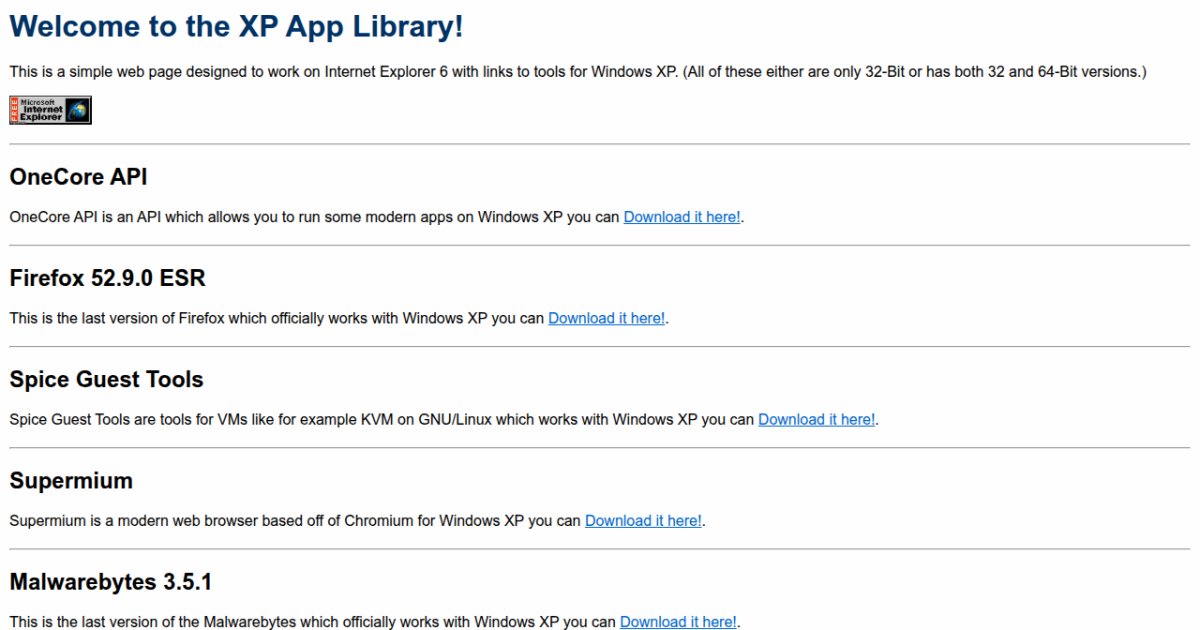The image size is (1200, 630).
Task: Click the Malwarebytes 3.5.1 heading
Action: [x=110, y=582]
